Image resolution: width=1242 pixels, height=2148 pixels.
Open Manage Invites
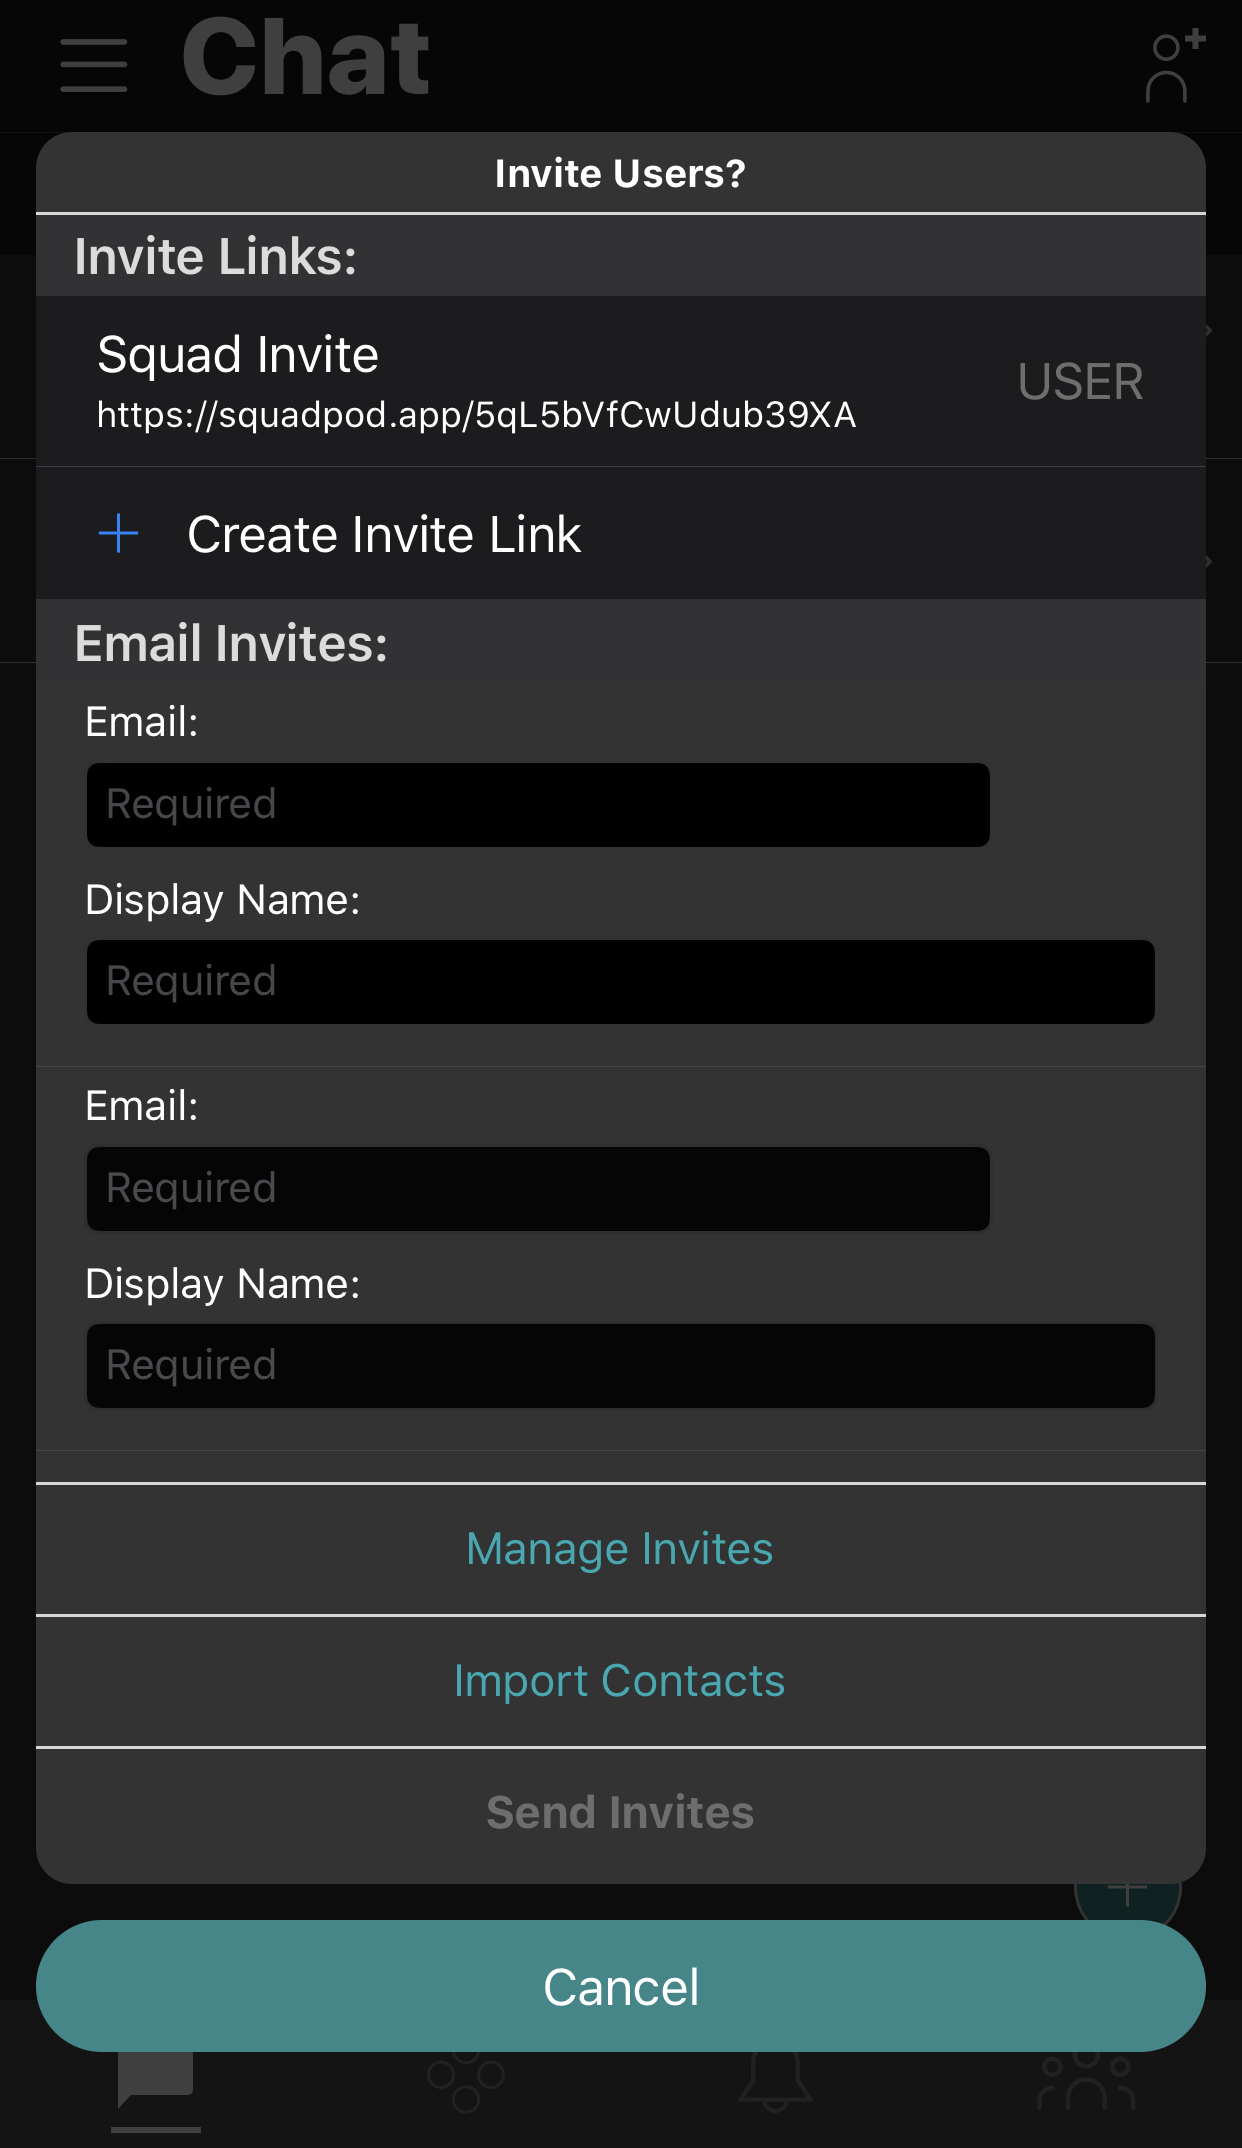tap(620, 1549)
